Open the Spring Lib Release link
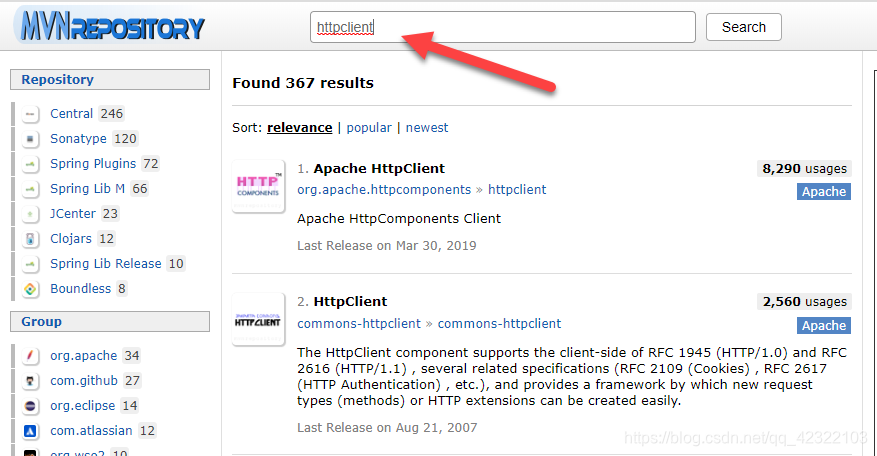 [x=106, y=264]
